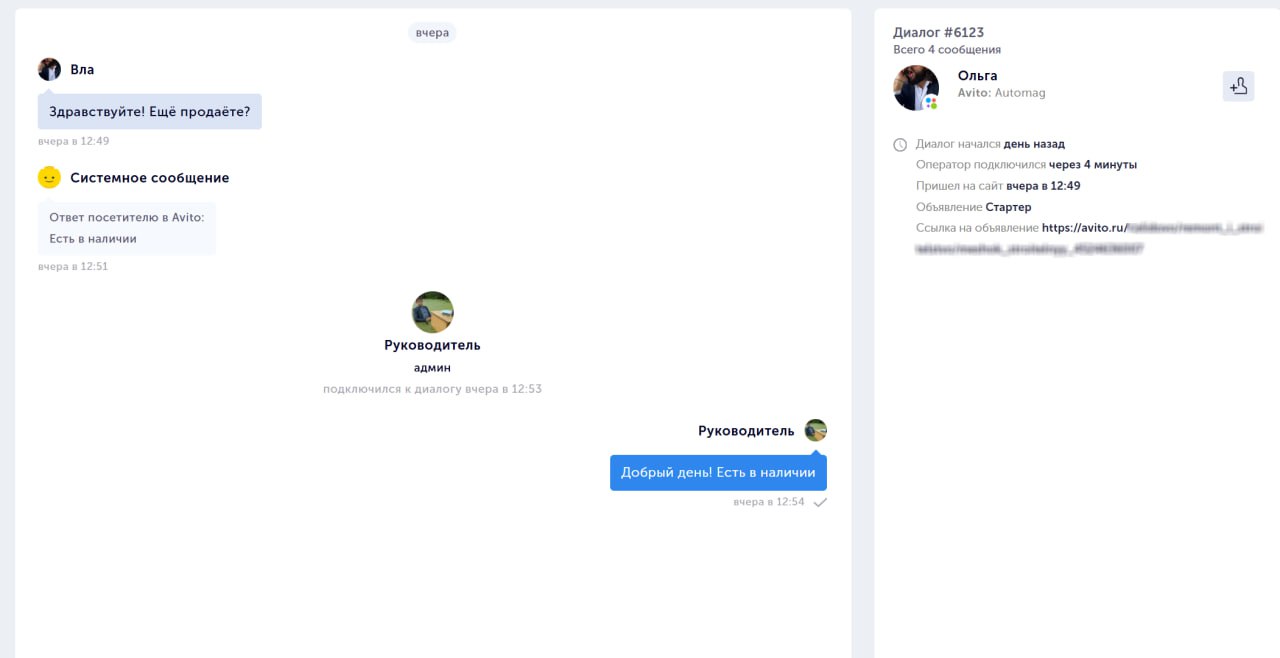Click the 'подключился к диалогу вчера в 12:53' note

432,389
